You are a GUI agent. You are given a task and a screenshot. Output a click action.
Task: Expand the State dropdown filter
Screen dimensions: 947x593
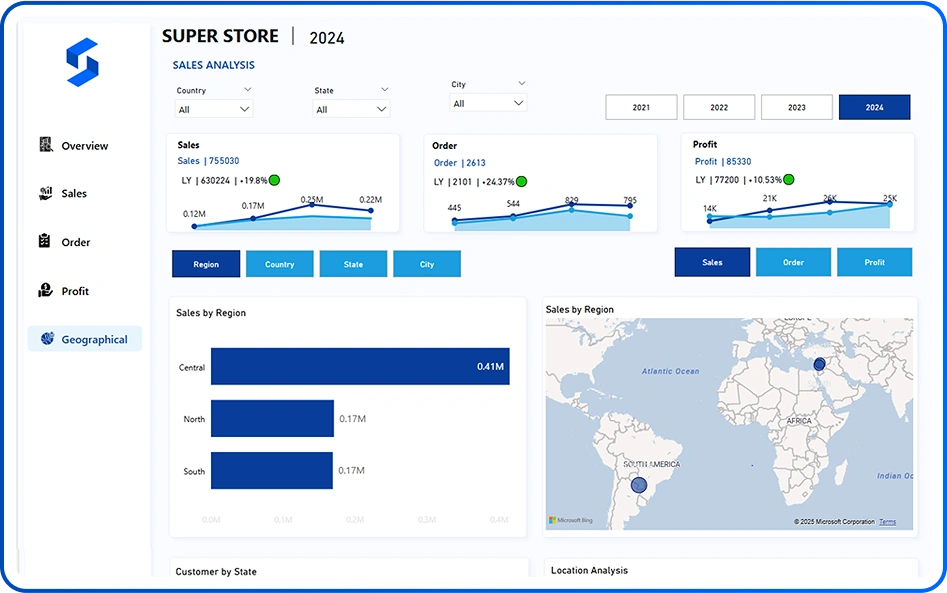tap(351, 109)
